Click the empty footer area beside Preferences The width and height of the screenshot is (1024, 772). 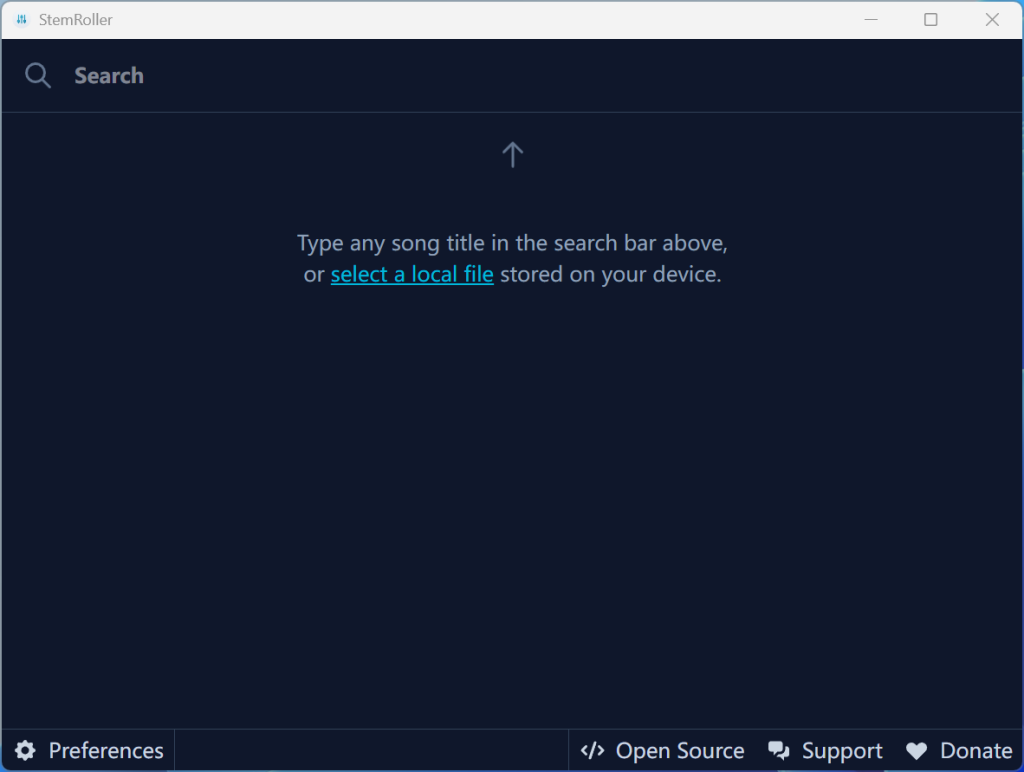click(370, 751)
